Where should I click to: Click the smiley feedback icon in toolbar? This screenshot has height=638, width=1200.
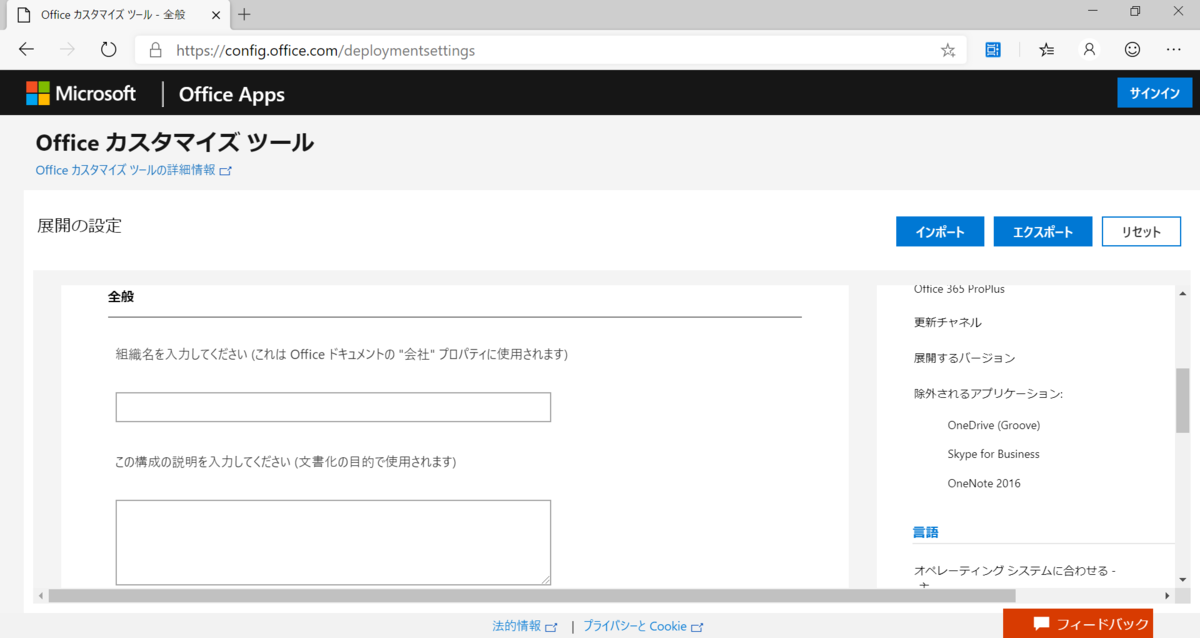pos(1132,50)
